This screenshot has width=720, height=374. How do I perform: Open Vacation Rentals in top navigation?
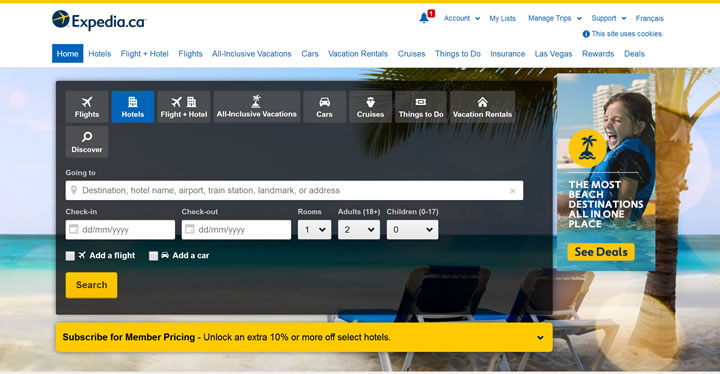[x=358, y=54]
